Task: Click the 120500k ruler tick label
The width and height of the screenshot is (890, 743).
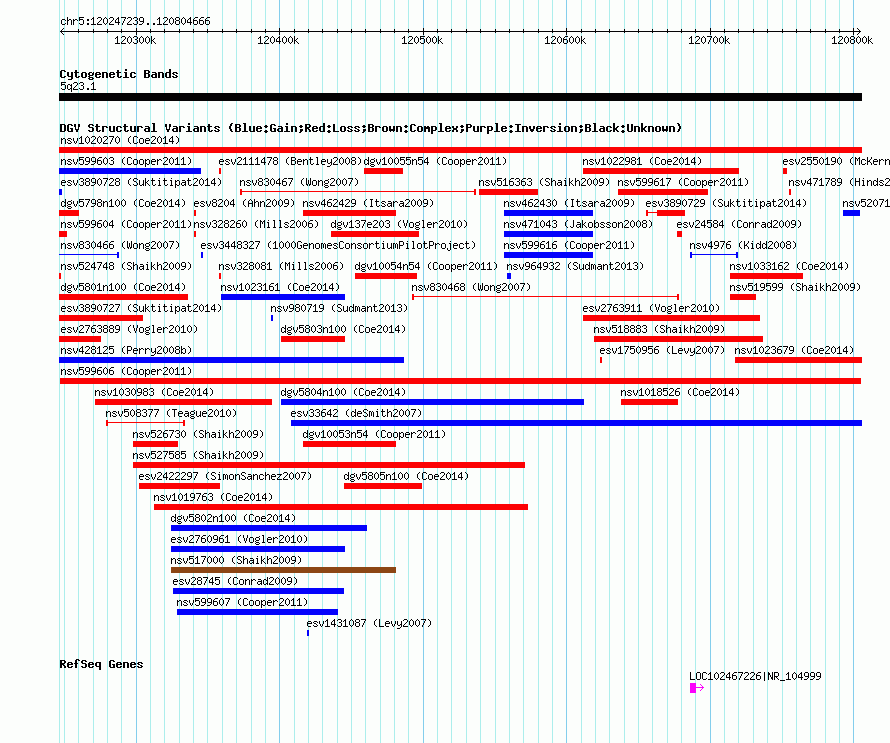Action: coord(422,40)
